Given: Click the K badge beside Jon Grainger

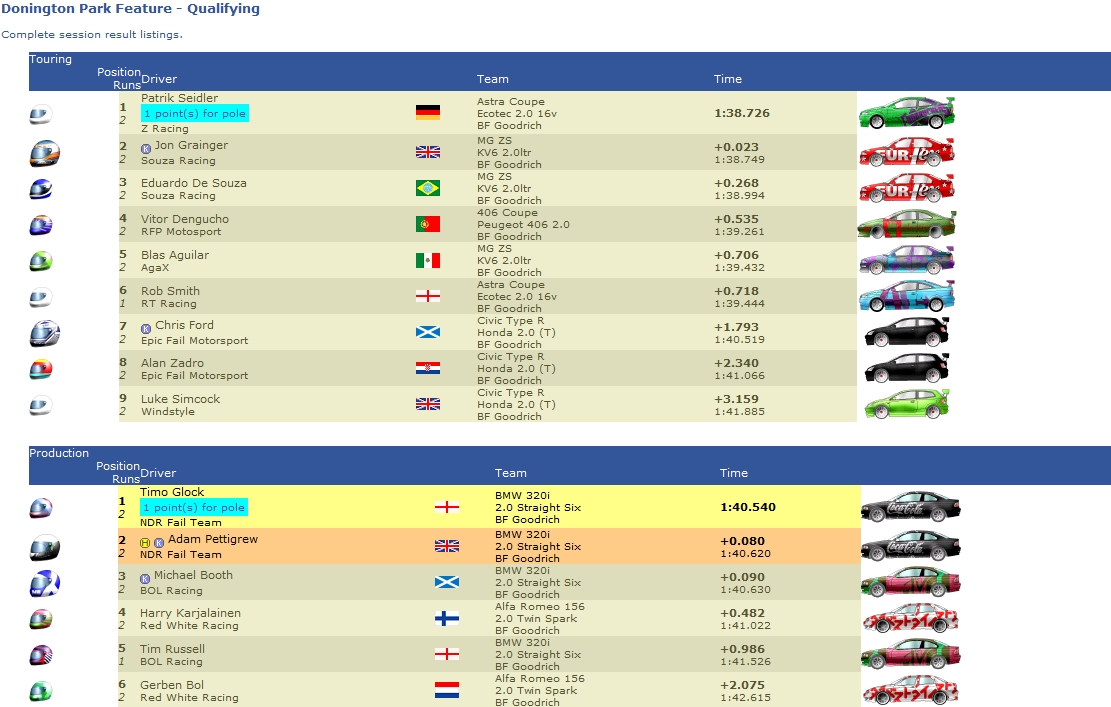Looking at the screenshot, I should pyautogui.click(x=146, y=149).
